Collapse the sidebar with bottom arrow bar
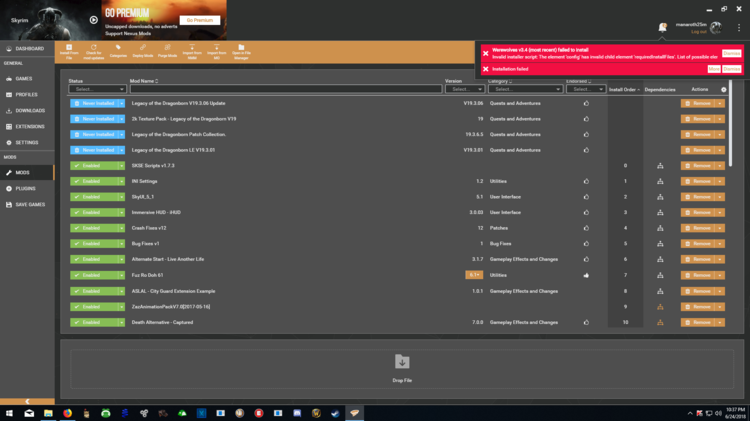Screen dimensions: 750x421 [x=27, y=401]
